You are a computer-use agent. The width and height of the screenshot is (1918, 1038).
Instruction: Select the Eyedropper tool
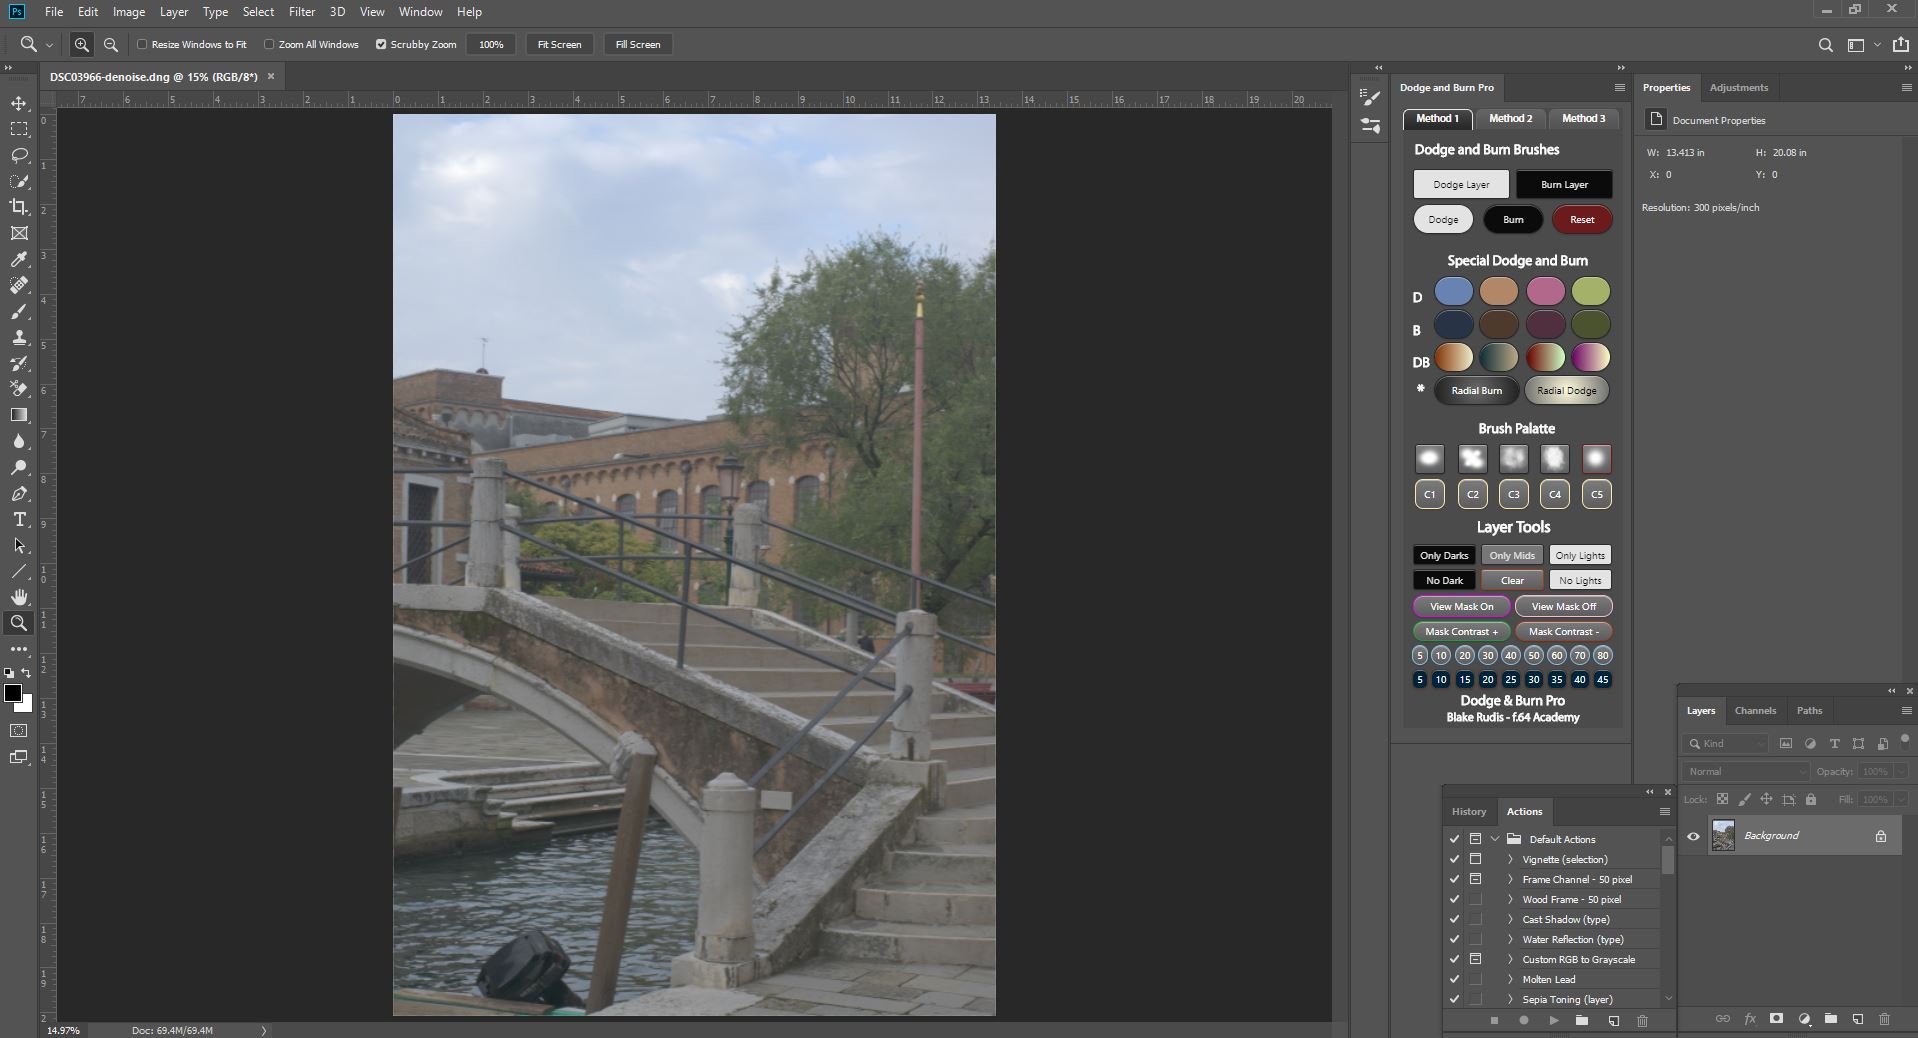point(19,259)
